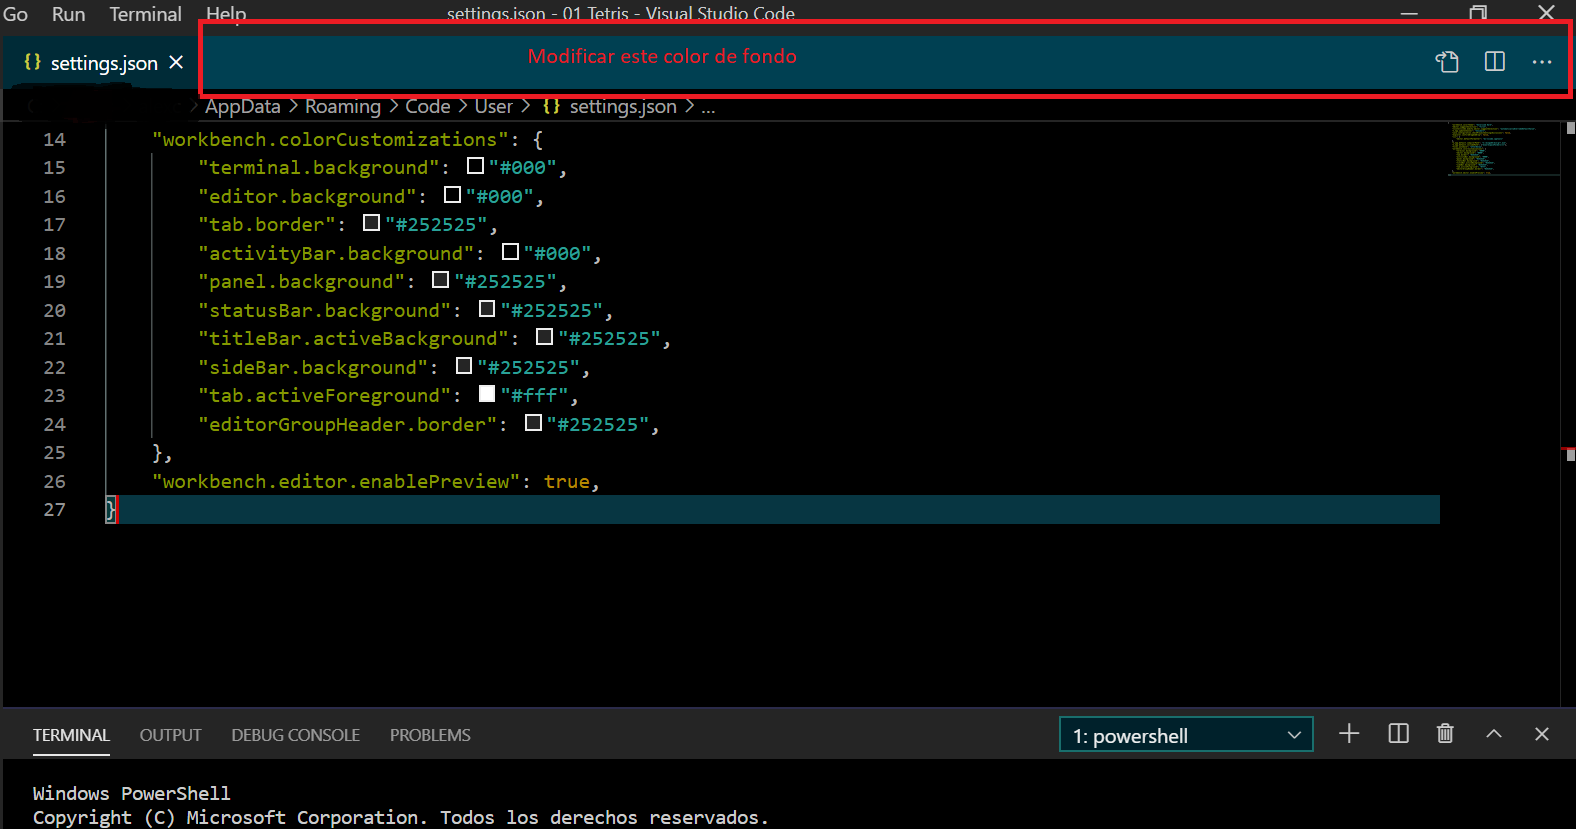Screen dimensions: 1576x829
Task: Open color picker for activityBar.background swatch
Action: coord(511,252)
